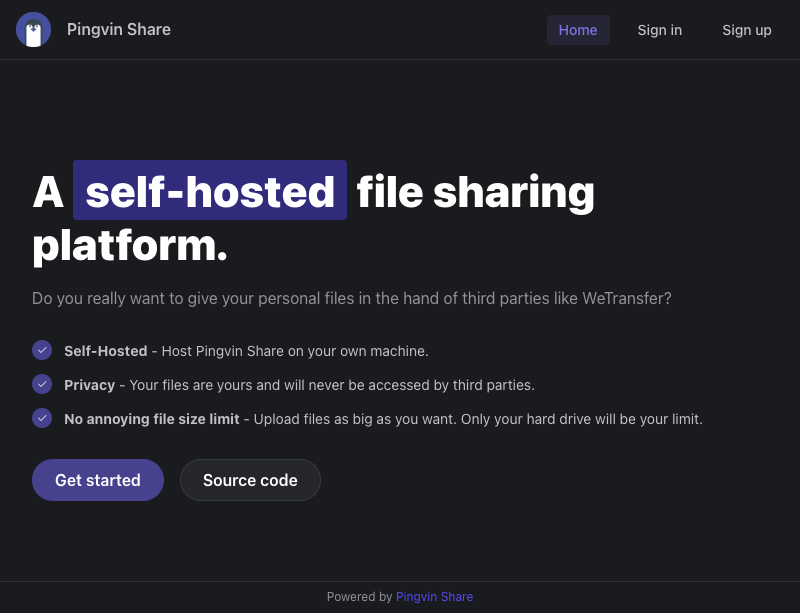800x613 pixels.
Task: Click the 'Self-Hosted' bold feature label
Action: (x=106, y=351)
